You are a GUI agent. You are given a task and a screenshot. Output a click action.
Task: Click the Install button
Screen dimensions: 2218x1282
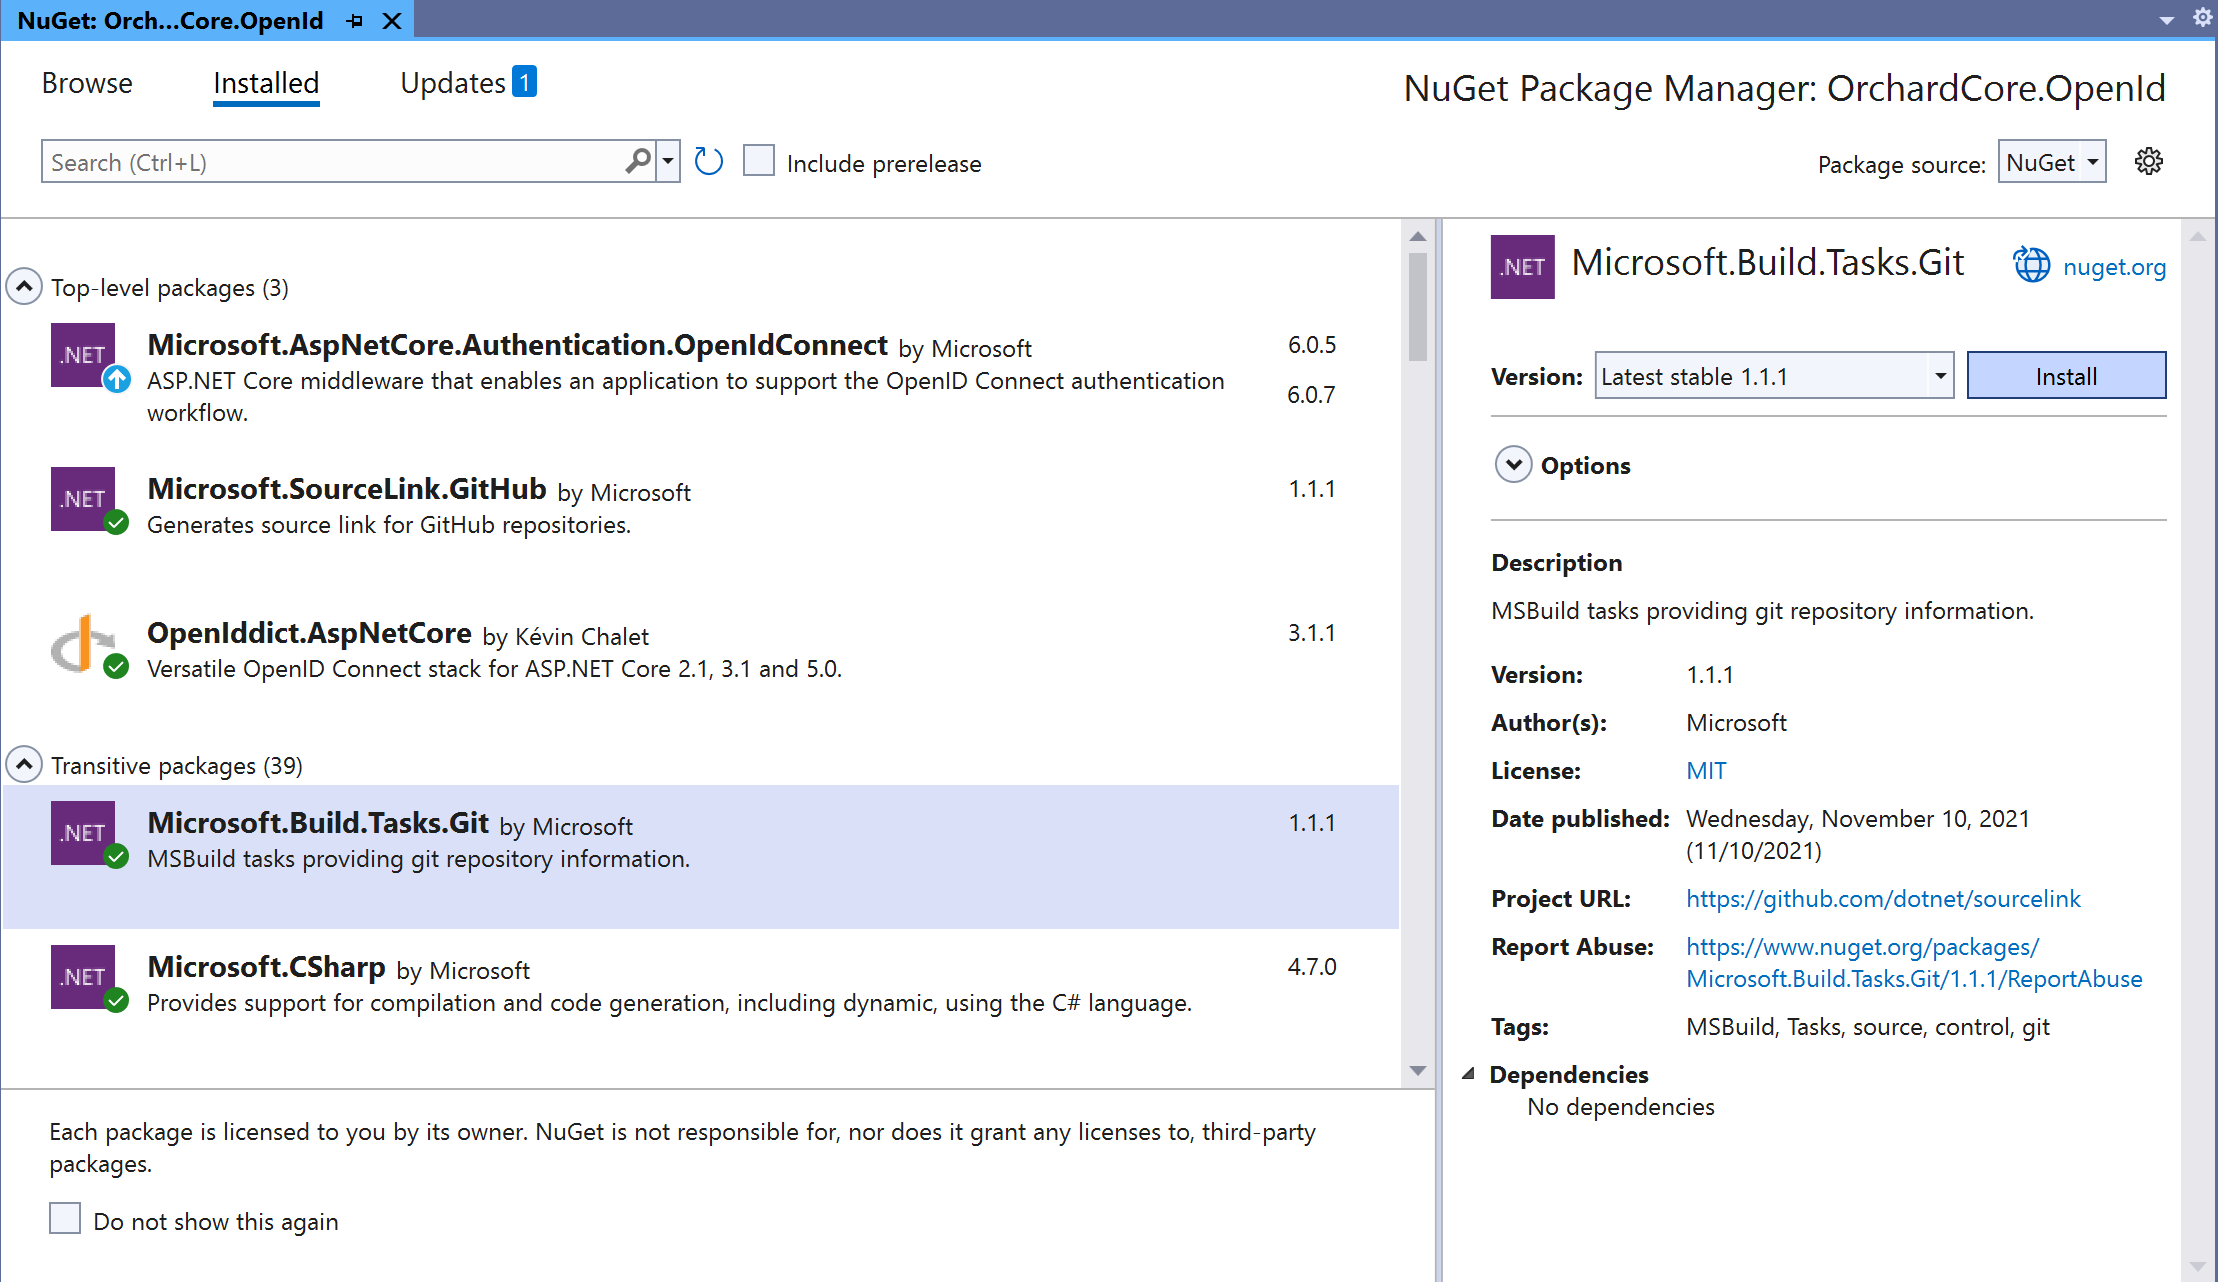coord(2065,376)
